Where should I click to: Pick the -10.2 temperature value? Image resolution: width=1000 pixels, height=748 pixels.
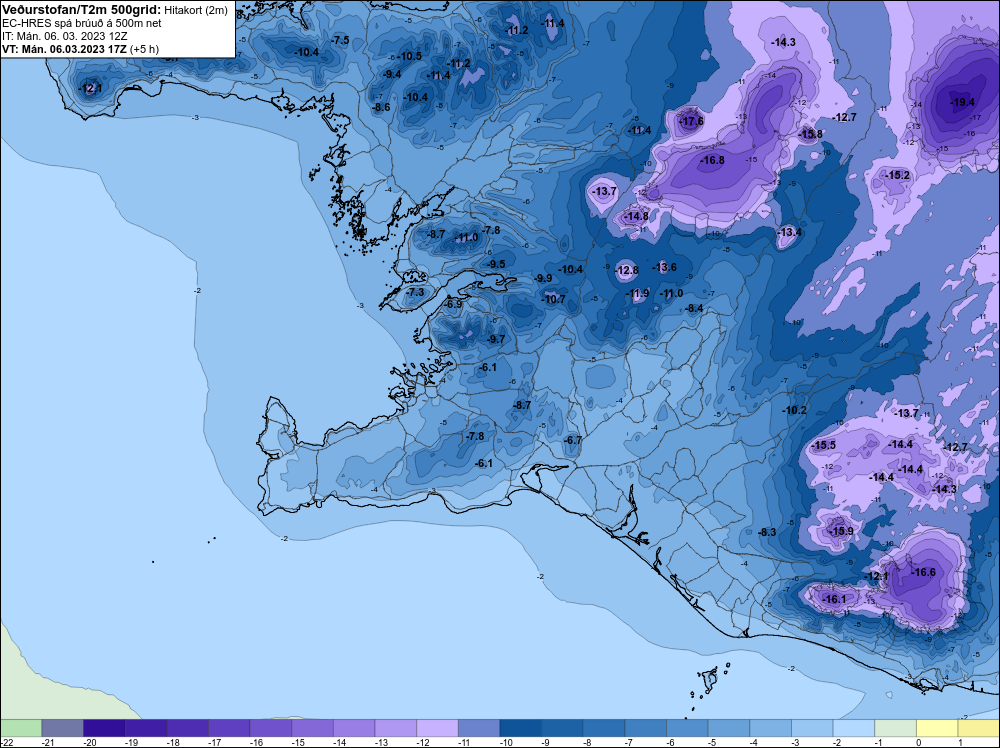(x=795, y=411)
